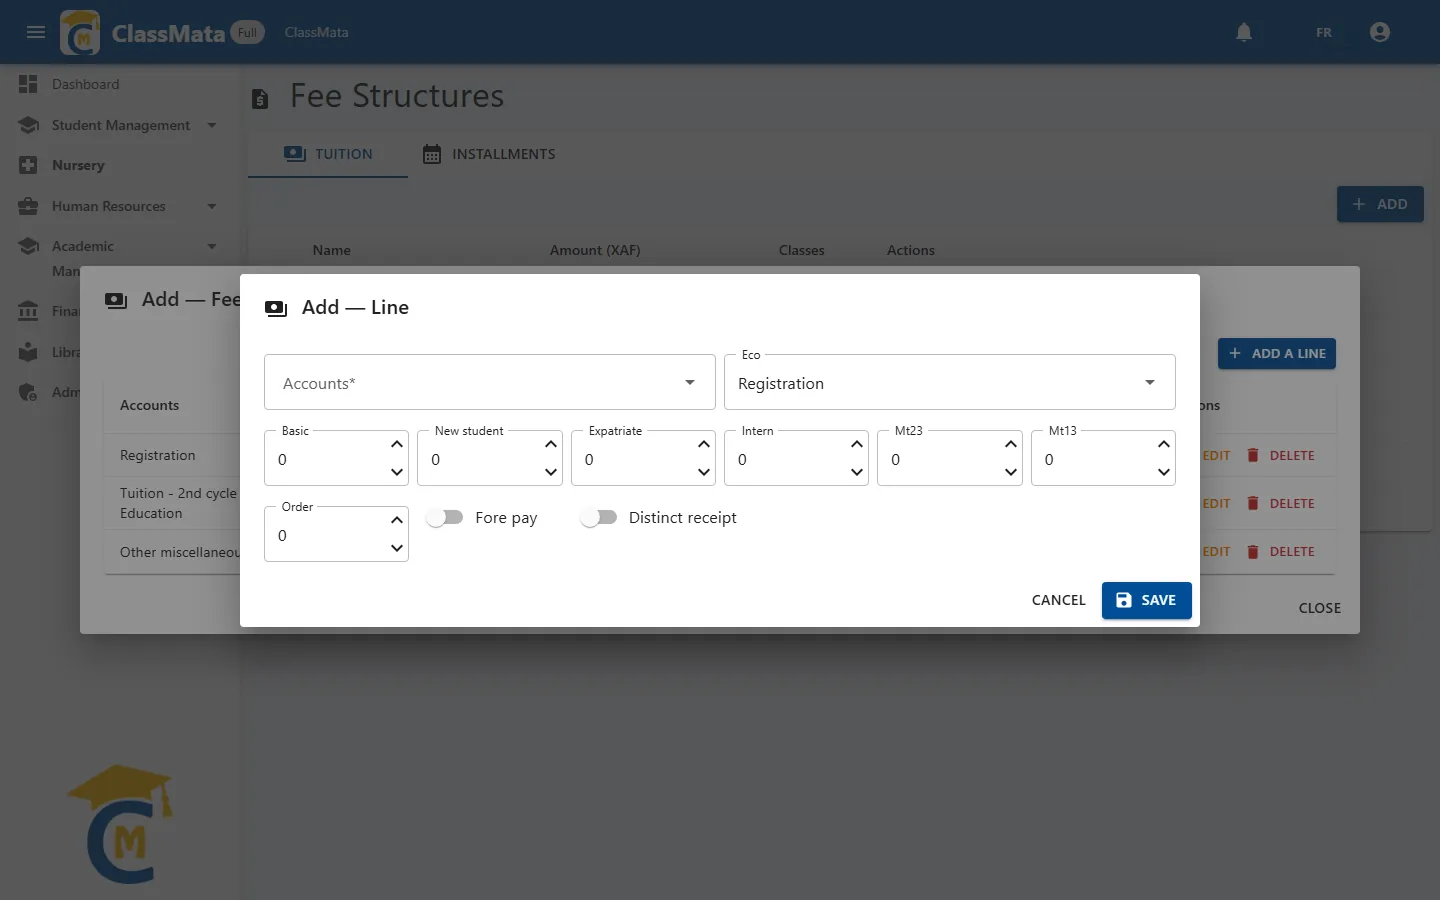Decrease the Order value
The height and width of the screenshot is (900, 1440).
[x=397, y=548]
